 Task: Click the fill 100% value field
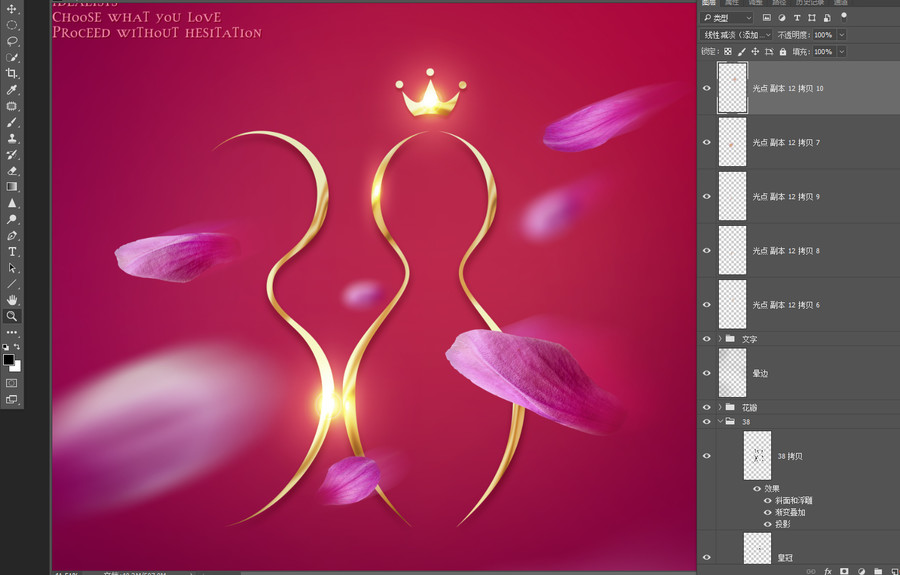pyautogui.click(x=824, y=52)
